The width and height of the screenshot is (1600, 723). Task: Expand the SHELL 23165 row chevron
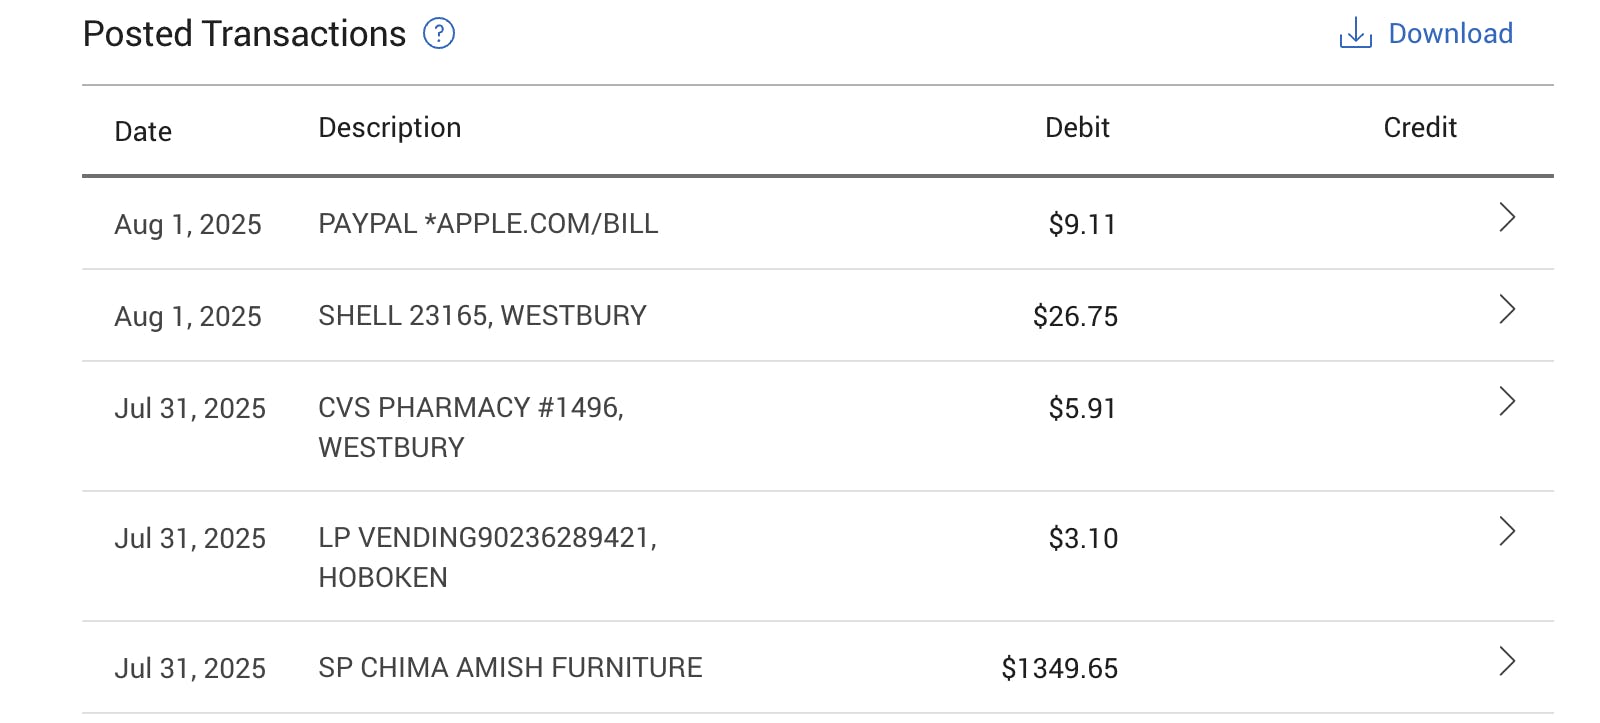pyautogui.click(x=1507, y=310)
